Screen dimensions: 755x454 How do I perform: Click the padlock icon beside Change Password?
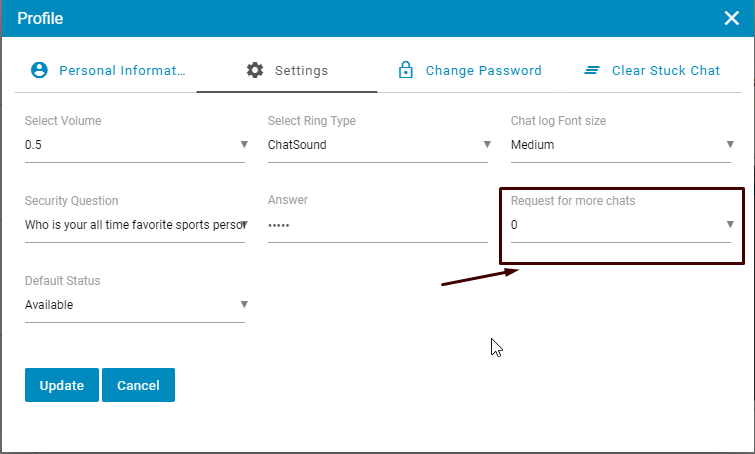pos(406,70)
